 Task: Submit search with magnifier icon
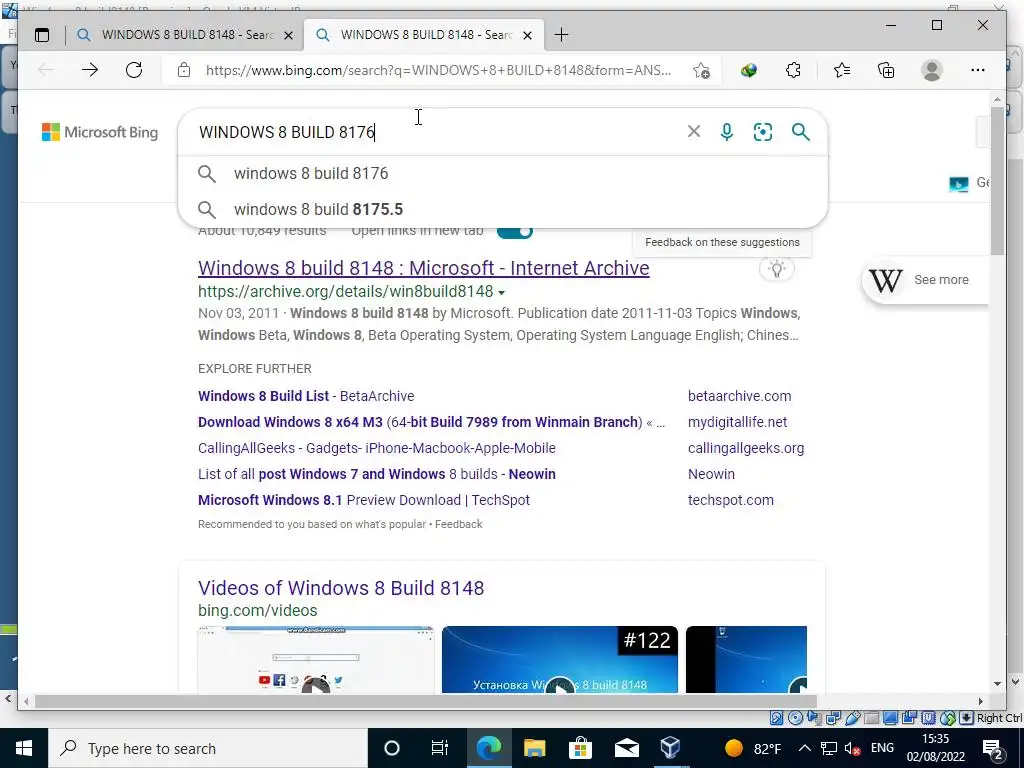(x=801, y=132)
